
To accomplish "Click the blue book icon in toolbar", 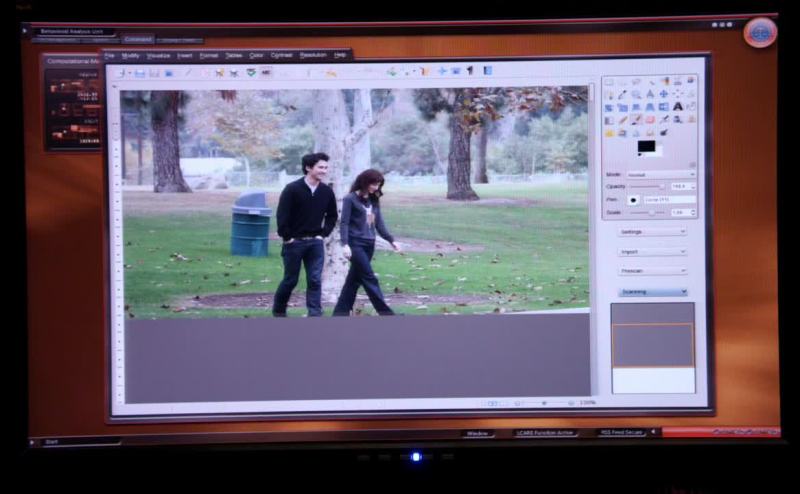I will click(x=487, y=71).
